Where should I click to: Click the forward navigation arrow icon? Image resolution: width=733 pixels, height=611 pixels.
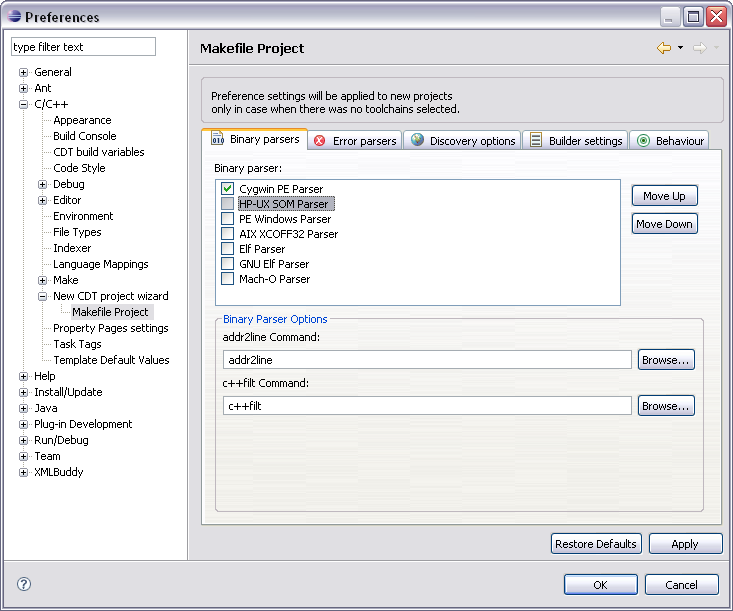coord(699,48)
